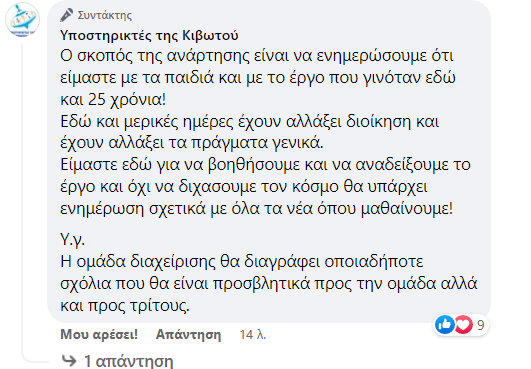Click the line starting Η ομάδα διαχείρισης
This screenshot has height=369, width=531.
point(242,261)
